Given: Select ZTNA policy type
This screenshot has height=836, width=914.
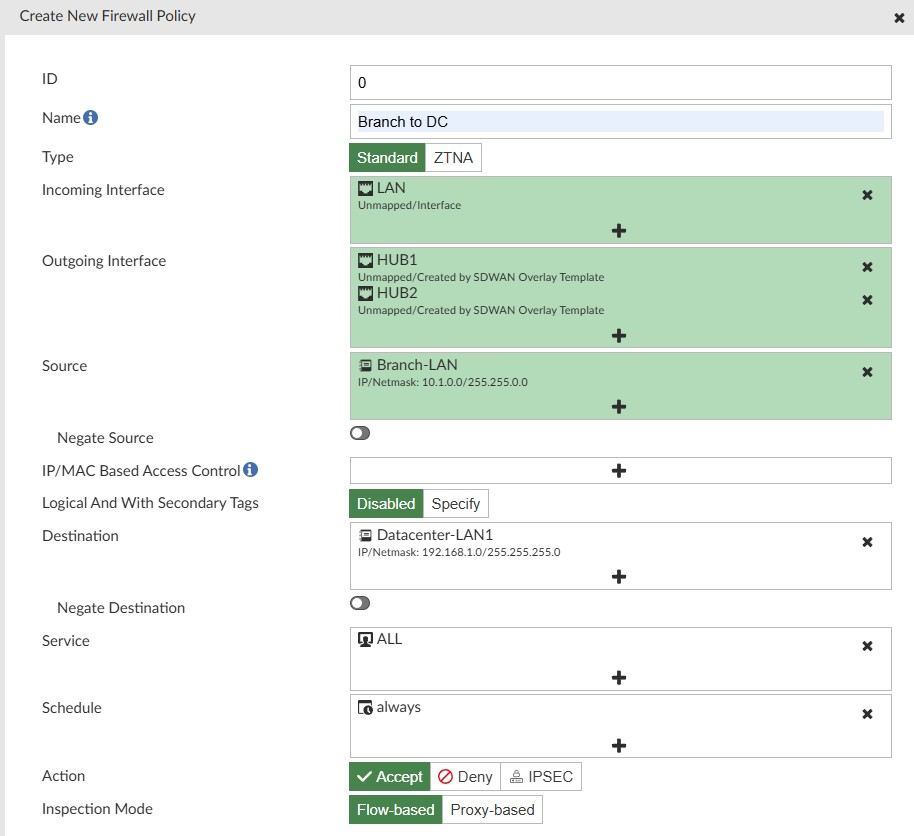Looking at the screenshot, I should (453, 158).
